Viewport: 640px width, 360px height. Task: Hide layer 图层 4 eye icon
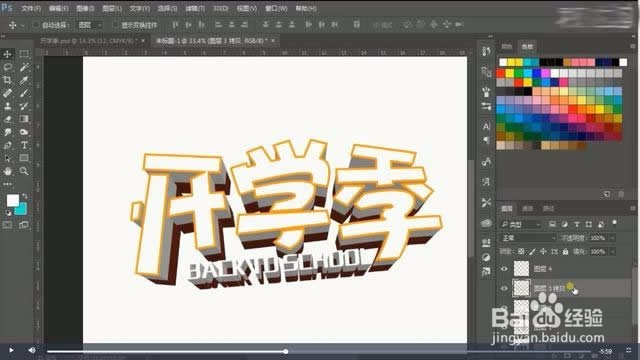coord(504,269)
